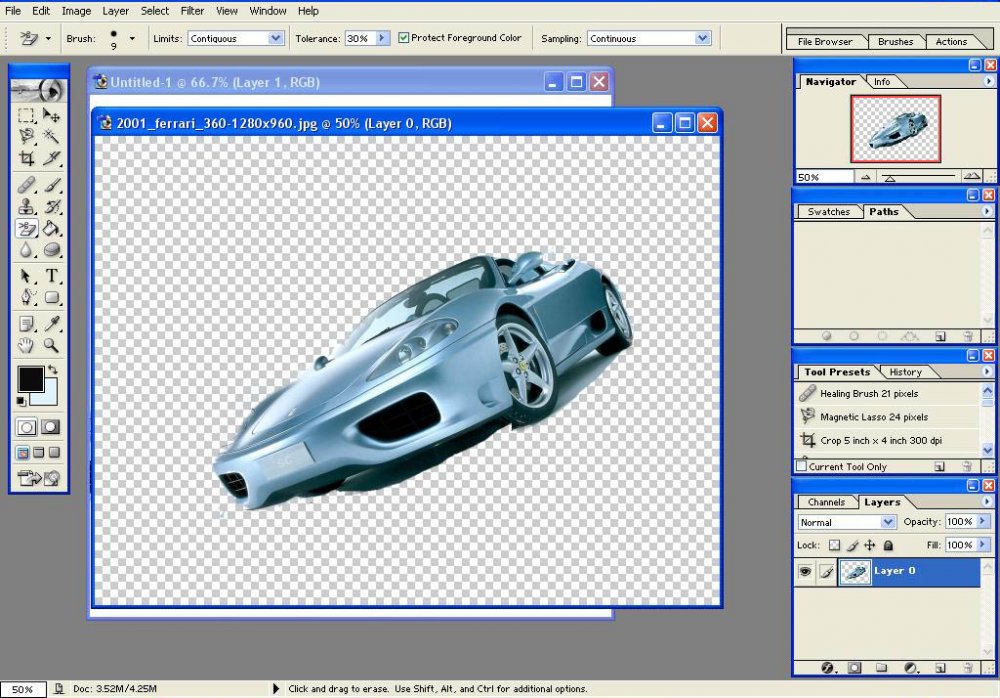Open the Filter menu

tap(192, 11)
